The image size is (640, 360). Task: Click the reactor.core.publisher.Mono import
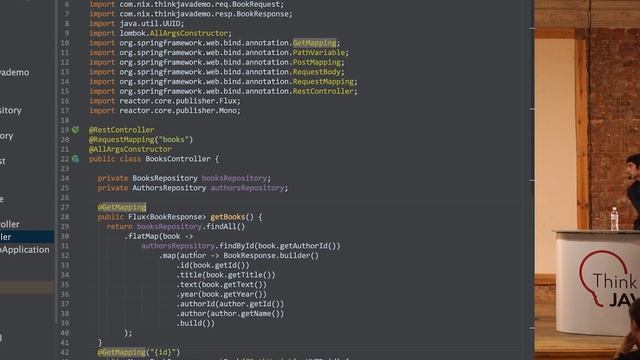pos(178,111)
